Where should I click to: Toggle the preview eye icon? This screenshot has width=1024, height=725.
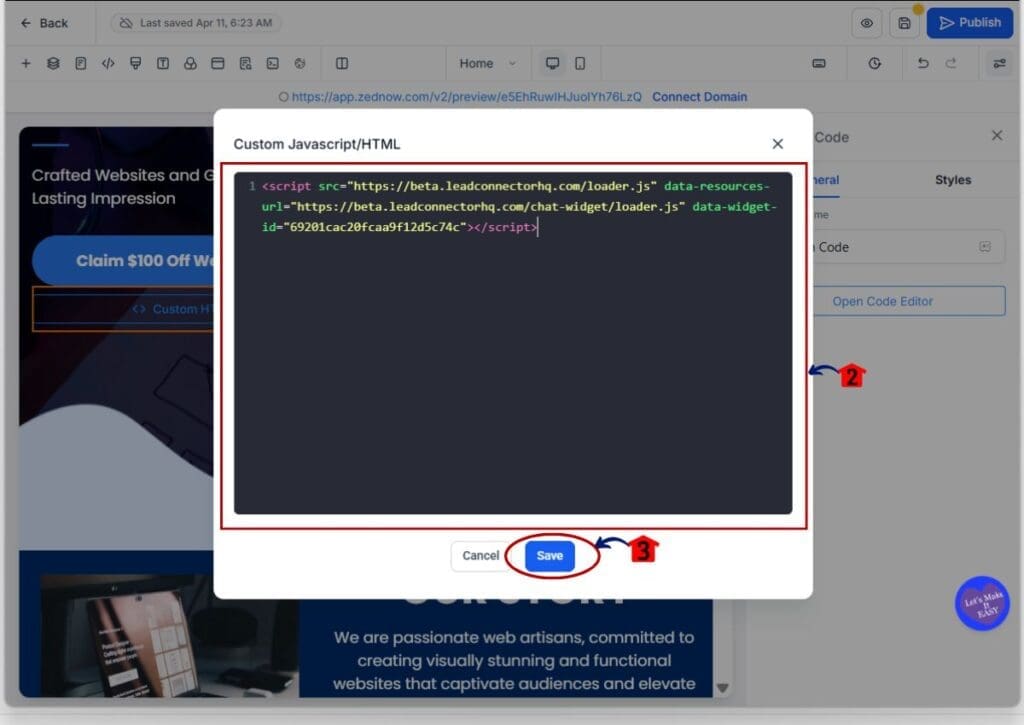pos(867,23)
